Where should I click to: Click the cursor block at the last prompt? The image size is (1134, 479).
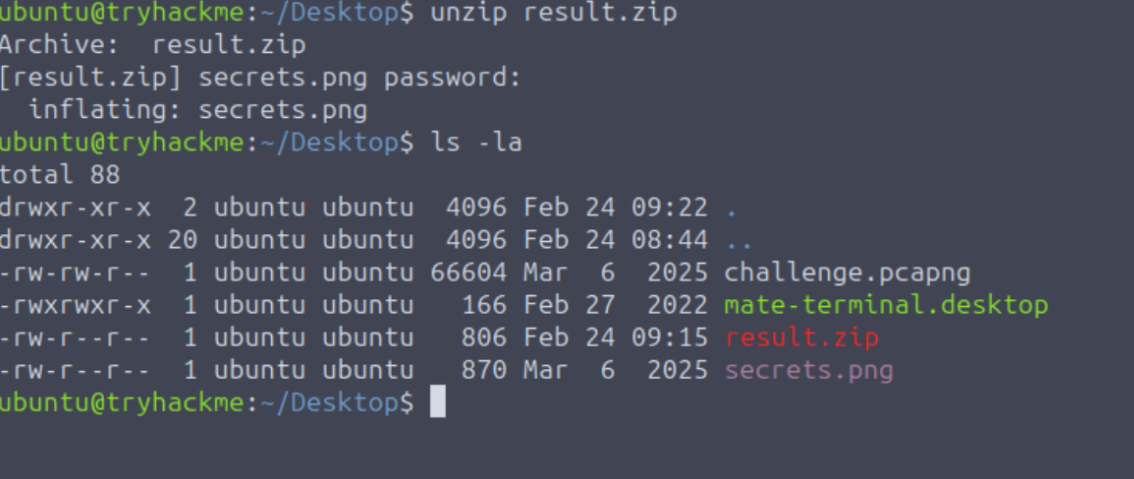(x=436, y=403)
